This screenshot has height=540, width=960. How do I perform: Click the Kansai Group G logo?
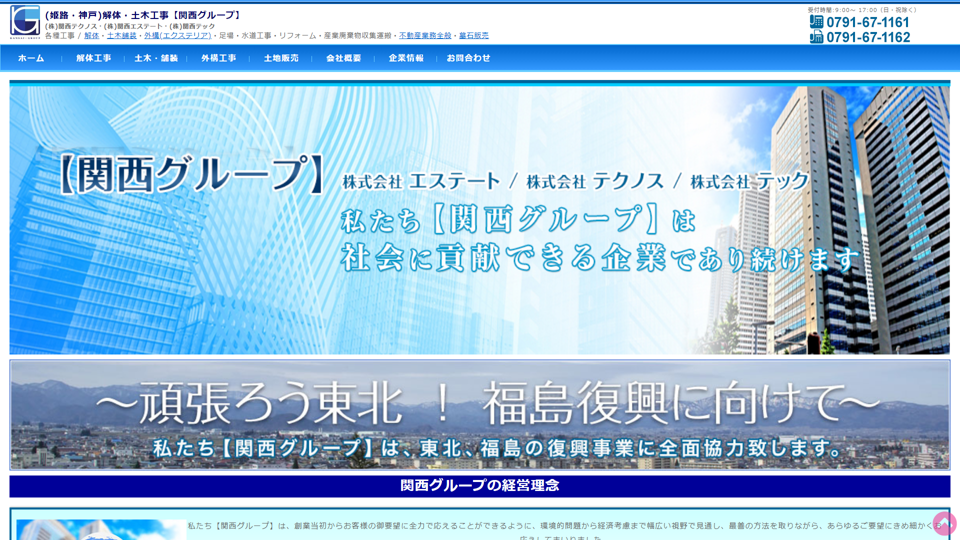click(x=25, y=22)
